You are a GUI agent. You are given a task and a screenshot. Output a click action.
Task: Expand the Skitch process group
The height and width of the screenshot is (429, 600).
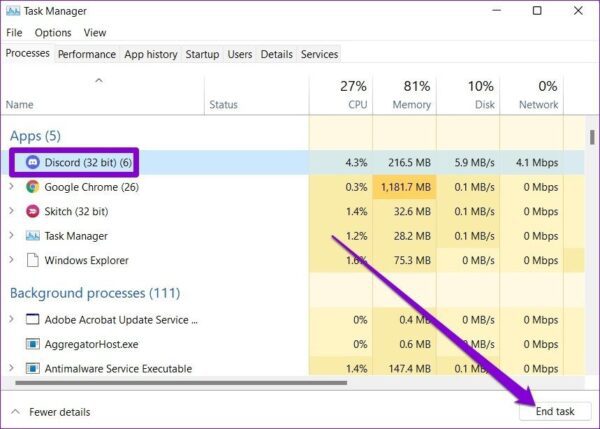pyautogui.click(x=11, y=211)
